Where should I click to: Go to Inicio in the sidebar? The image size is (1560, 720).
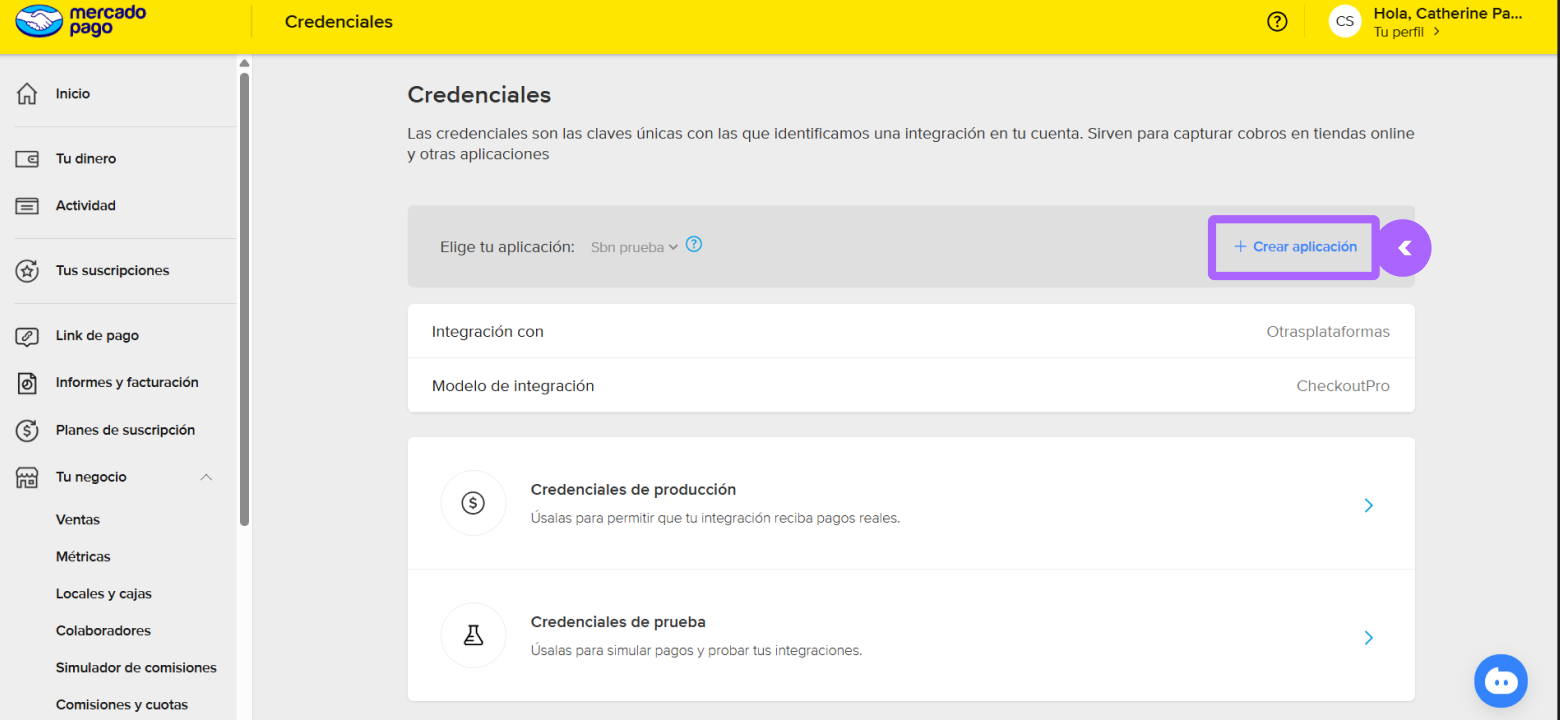click(x=73, y=94)
